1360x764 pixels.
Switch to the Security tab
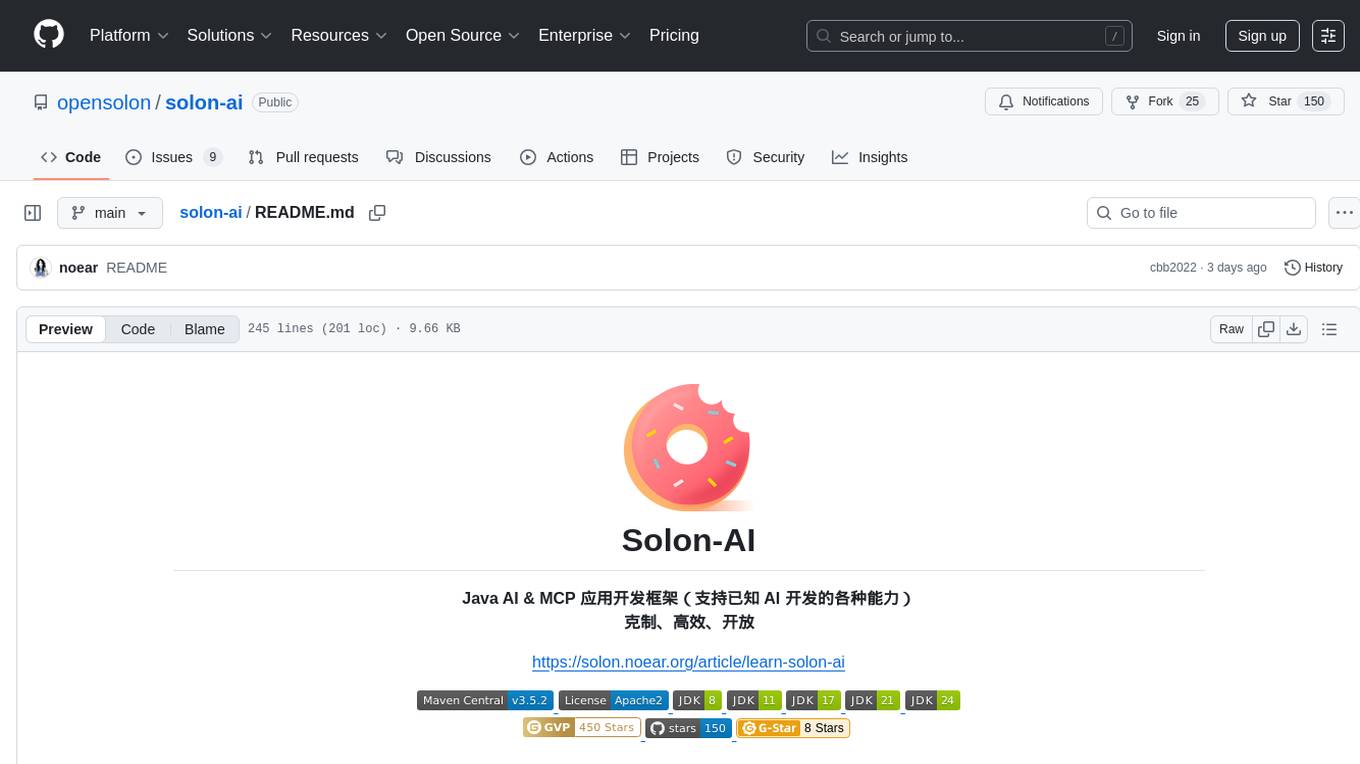[x=765, y=157]
